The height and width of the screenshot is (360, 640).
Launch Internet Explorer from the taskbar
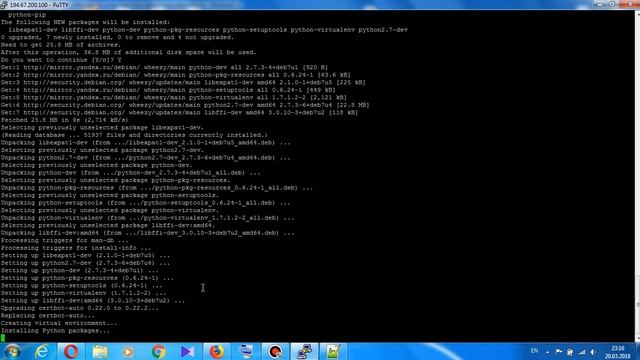[42, 351]
